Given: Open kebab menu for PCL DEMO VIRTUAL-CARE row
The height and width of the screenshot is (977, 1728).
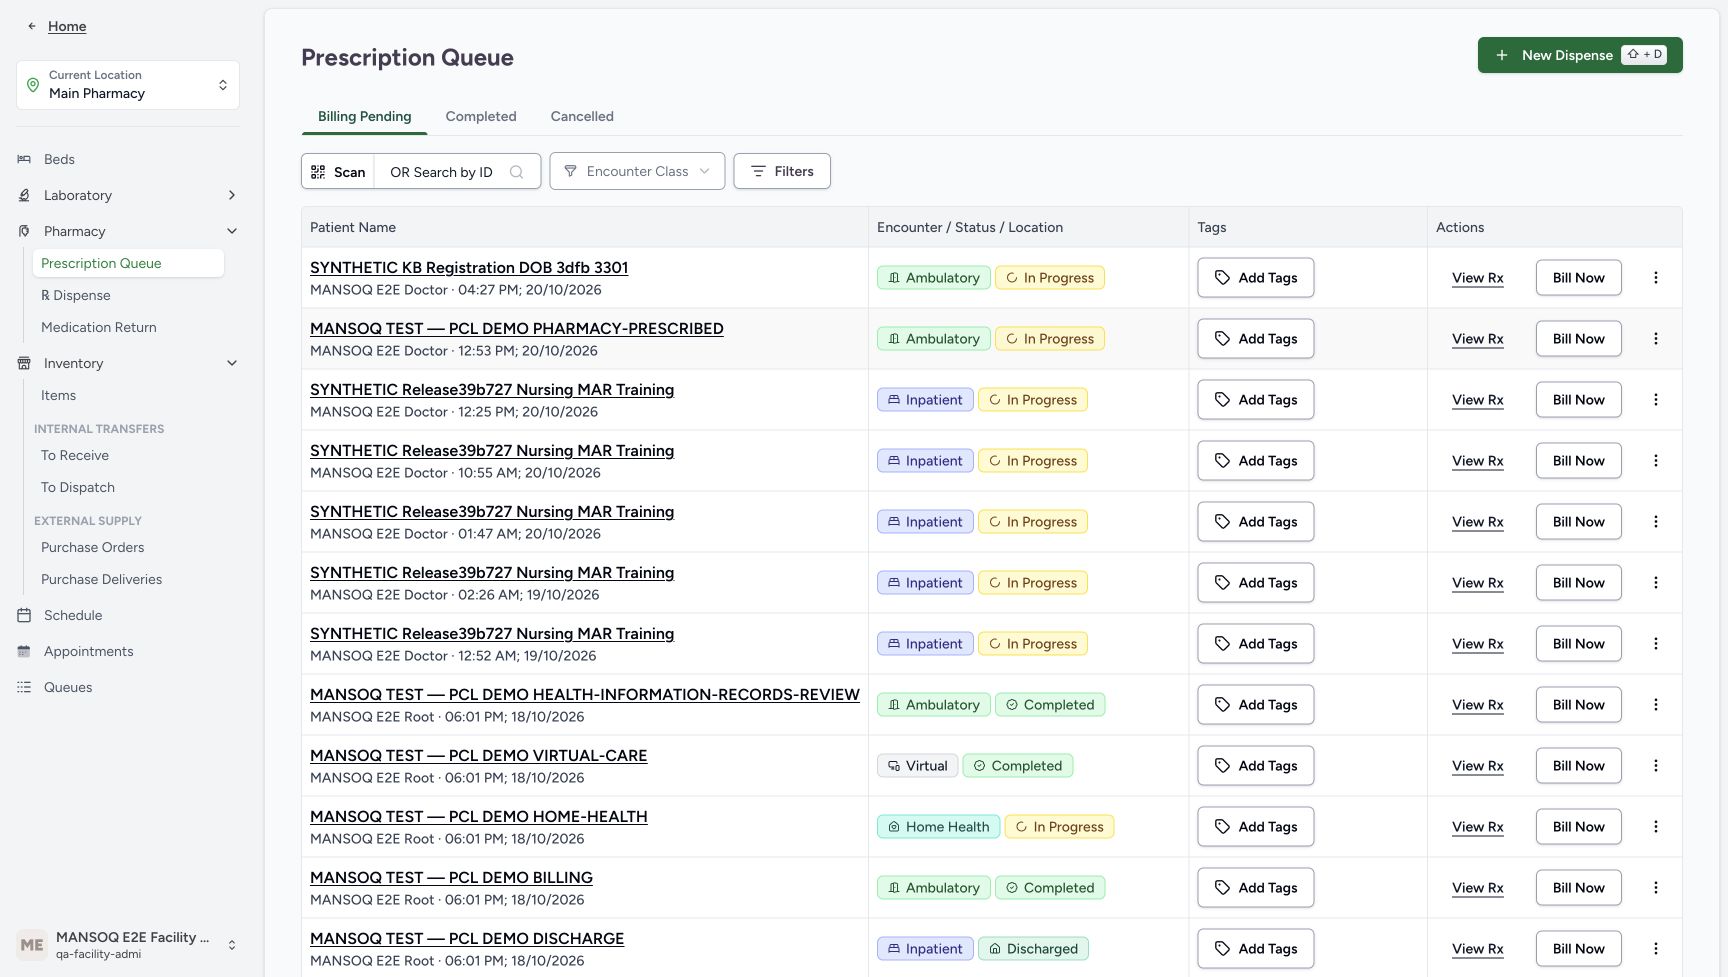Looking at the screenshot, I should (1656, 766).
